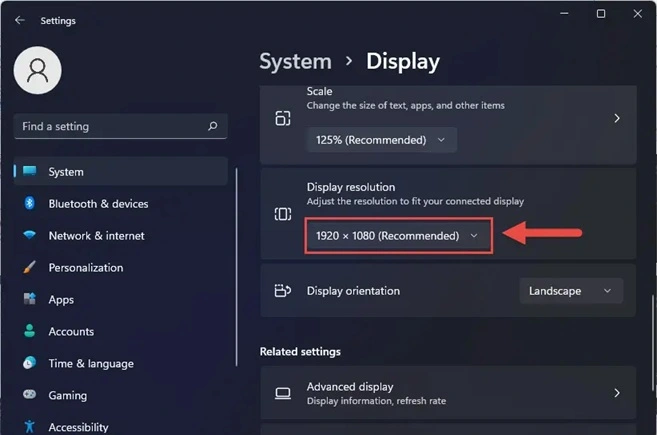Click the System monitor icon in sidebar
Image resolution: width=657 pixels, height=435 pixels.
pos(30,171)
